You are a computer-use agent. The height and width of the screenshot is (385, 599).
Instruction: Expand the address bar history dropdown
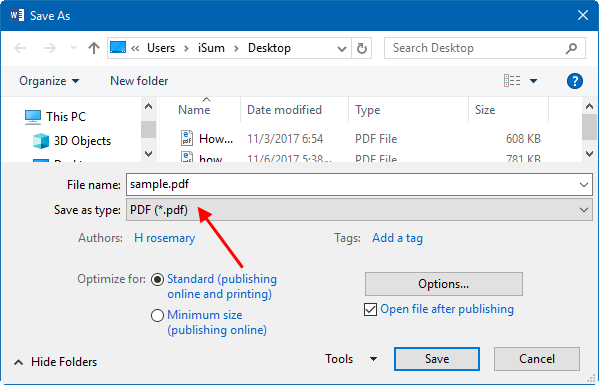tap(342, 49)
